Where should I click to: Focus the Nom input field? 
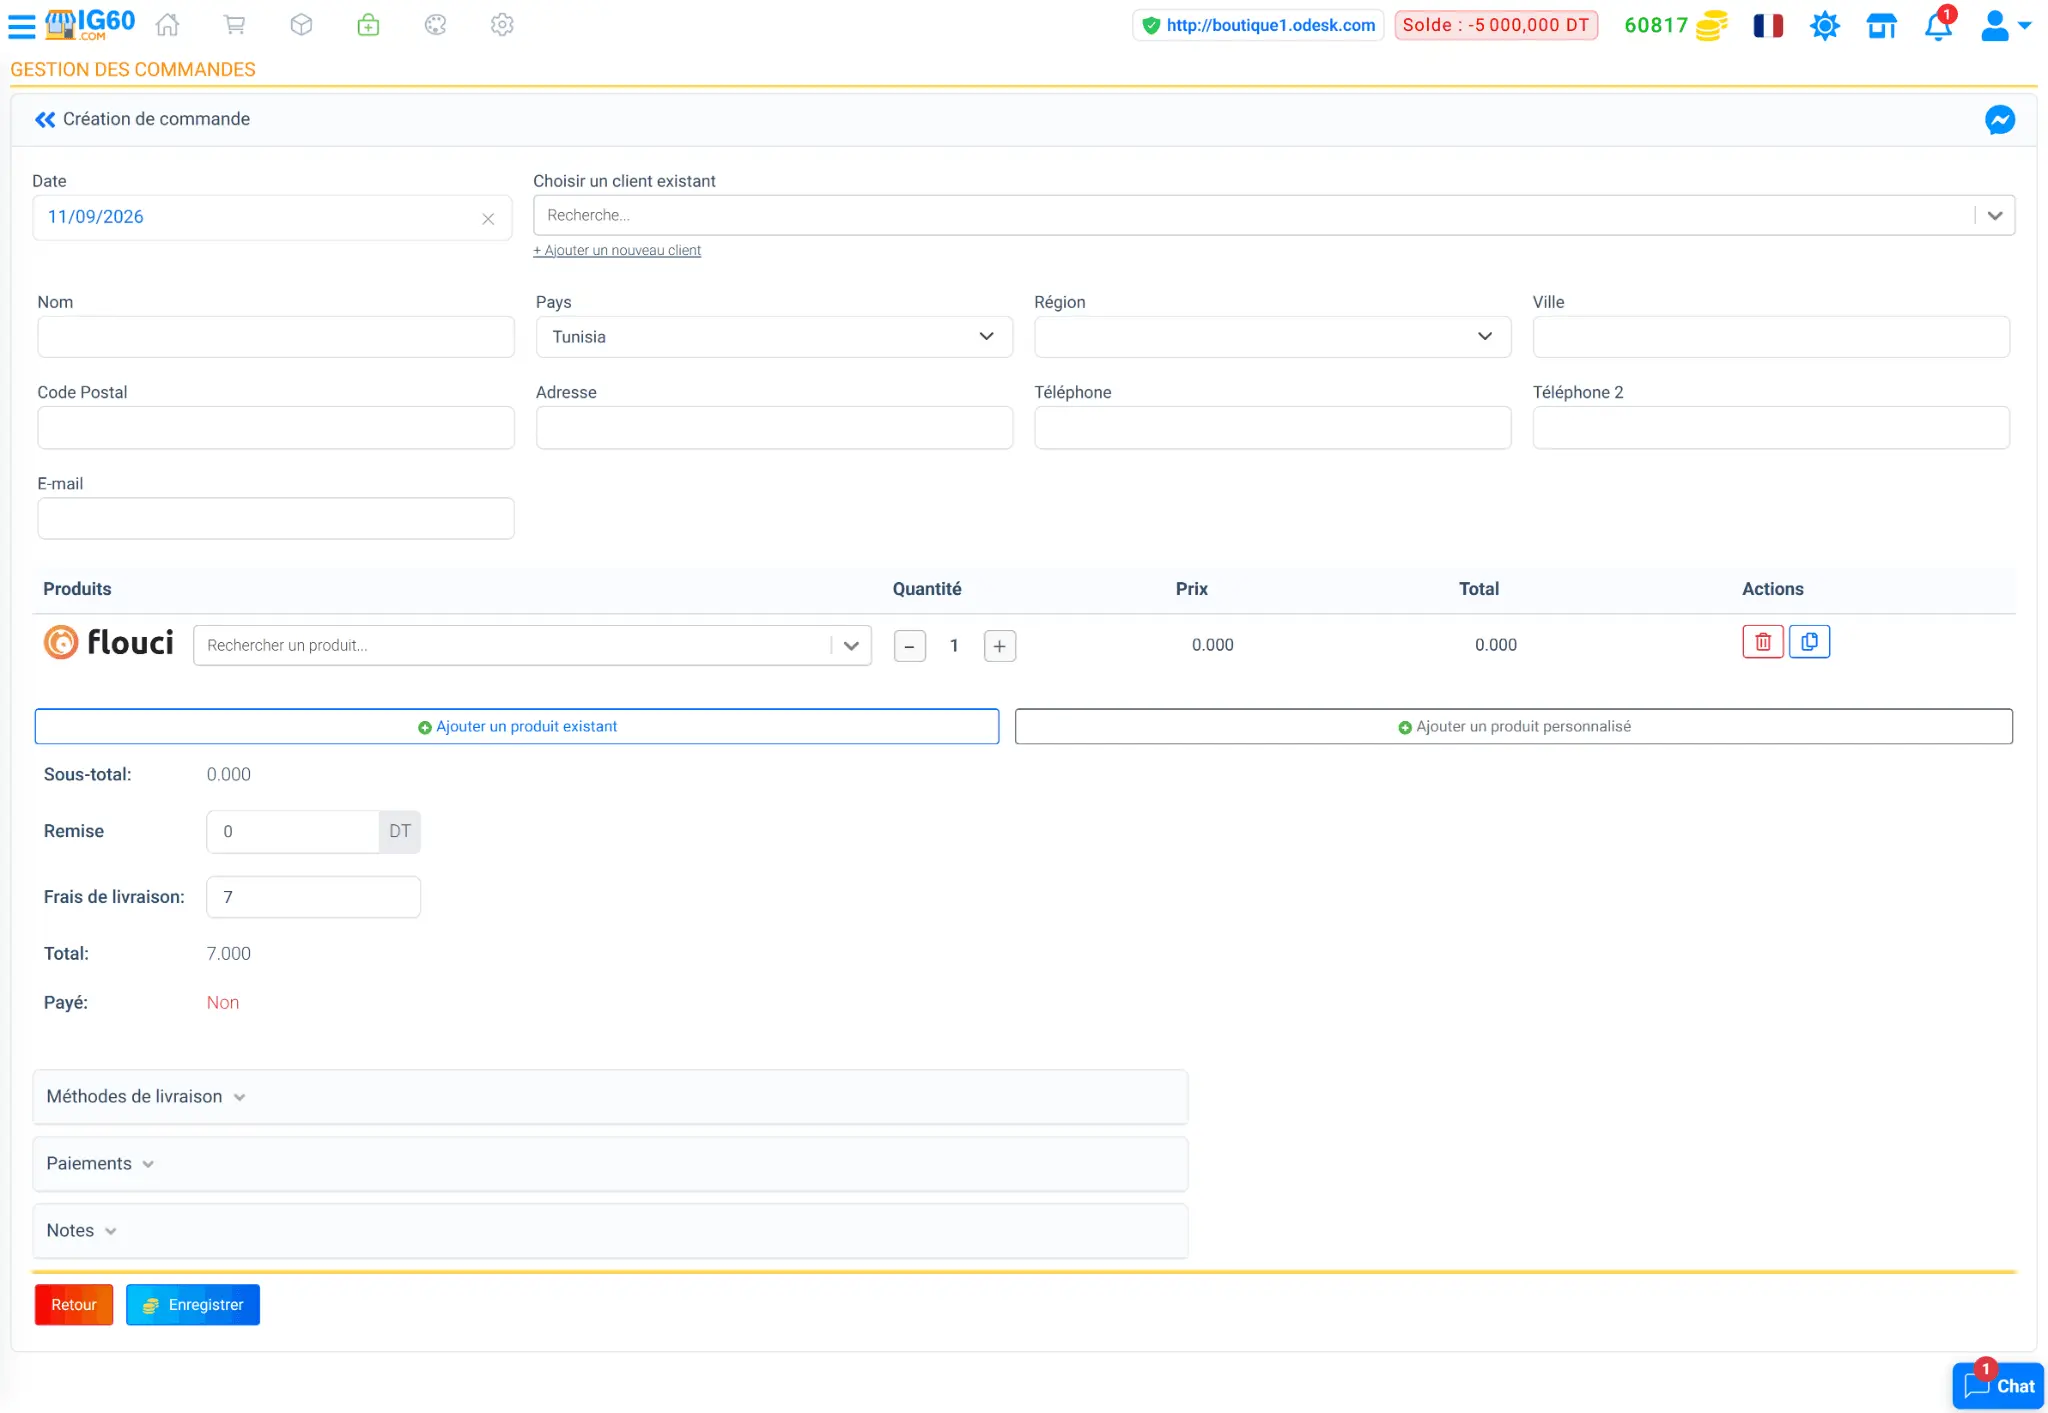tap(276, 337)
